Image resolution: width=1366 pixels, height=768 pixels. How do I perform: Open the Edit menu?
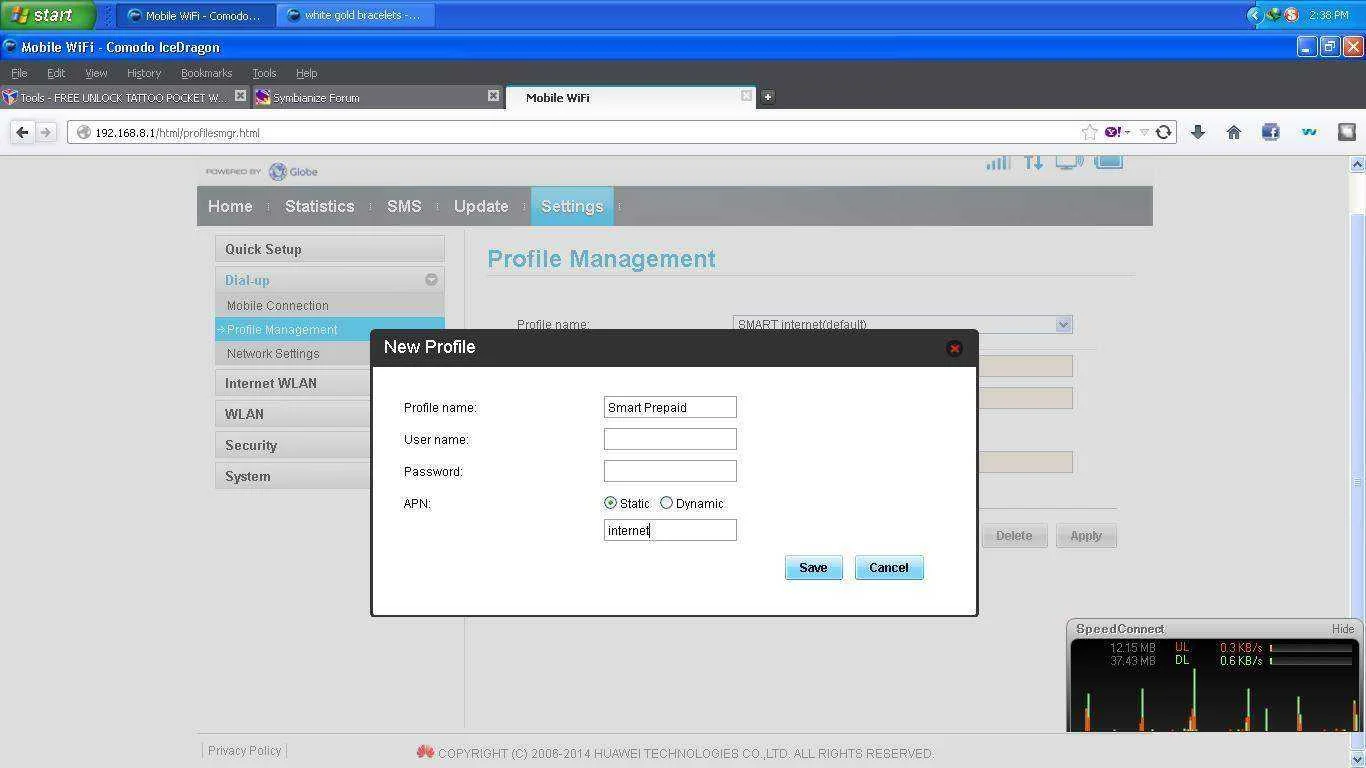click(56, 73)
